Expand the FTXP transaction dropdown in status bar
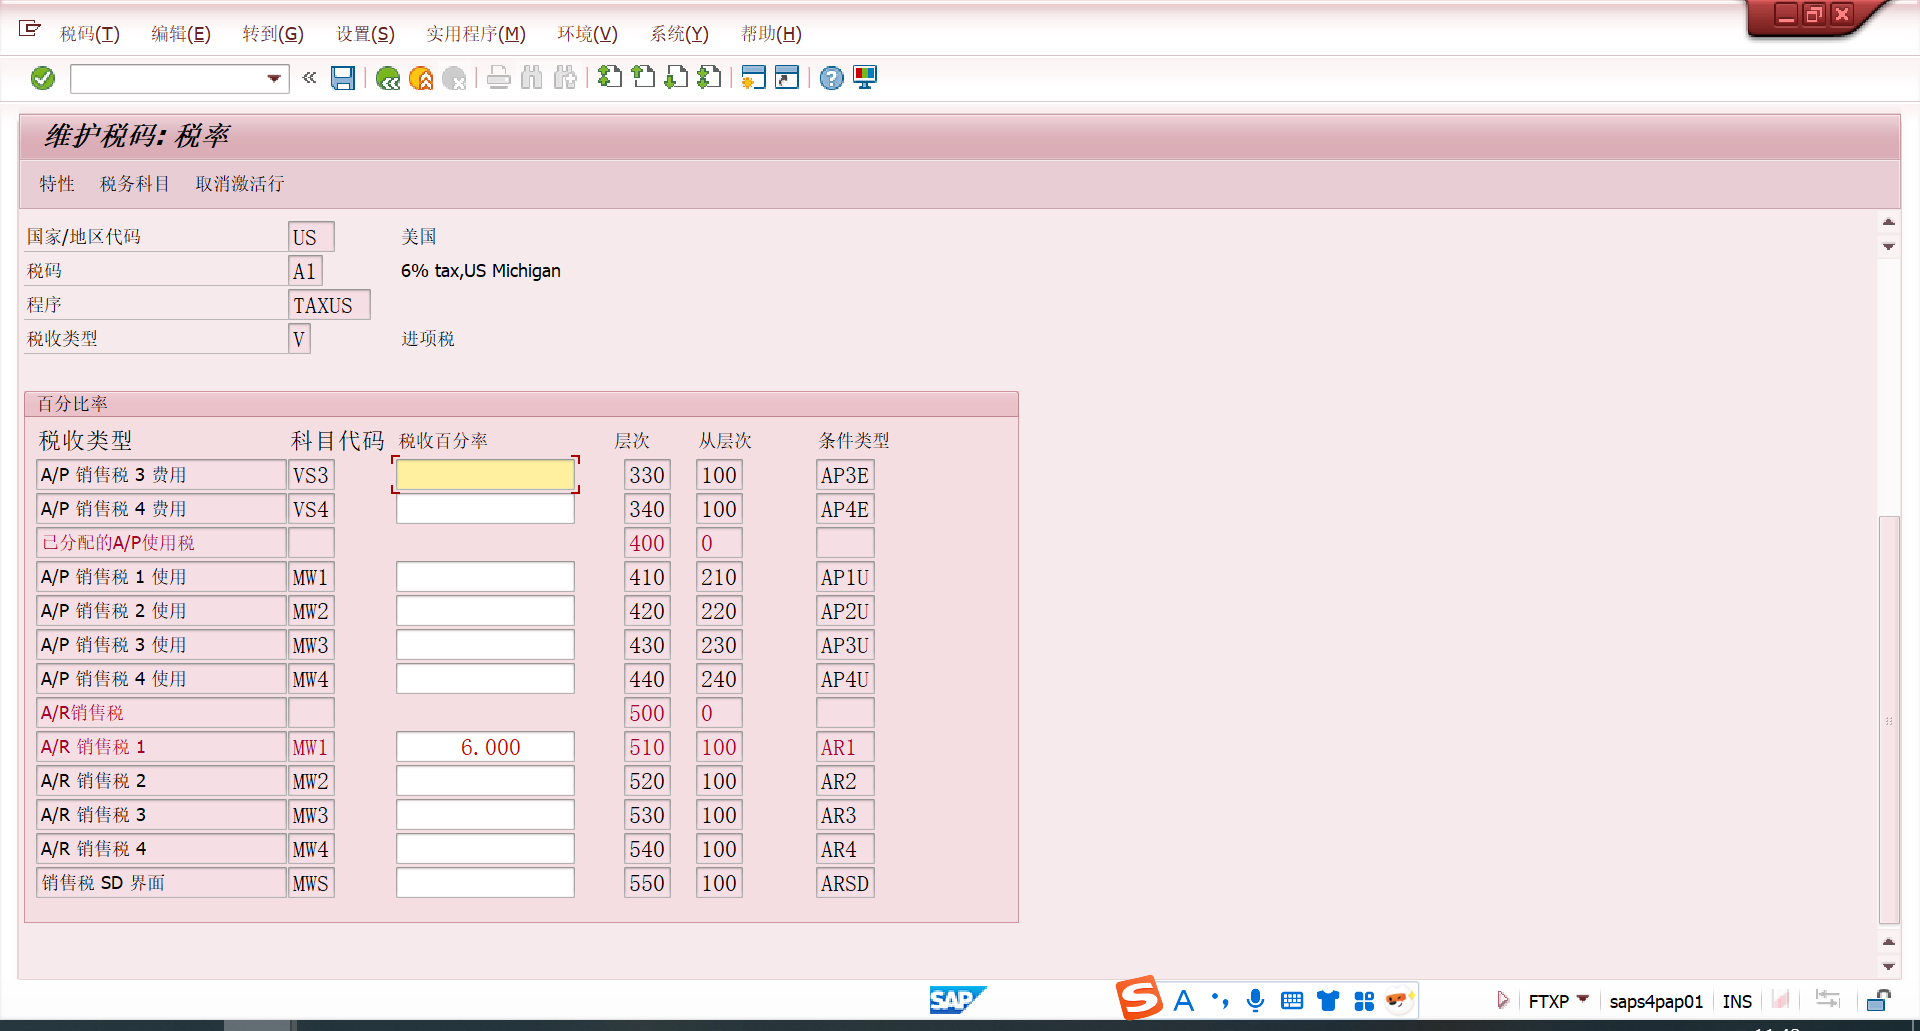 (x=1582, y=999)
